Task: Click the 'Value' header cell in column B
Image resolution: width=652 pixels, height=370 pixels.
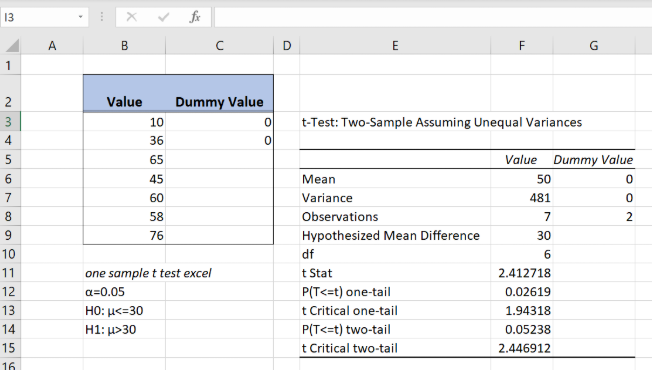Action: click(x=124, y=94)
